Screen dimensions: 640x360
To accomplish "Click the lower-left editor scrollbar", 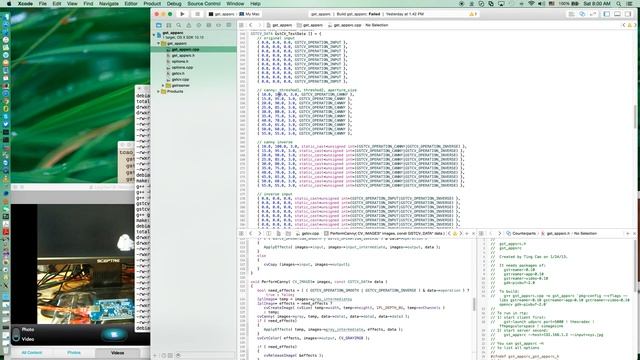I will pyautogui.click(x=474, y=304).
